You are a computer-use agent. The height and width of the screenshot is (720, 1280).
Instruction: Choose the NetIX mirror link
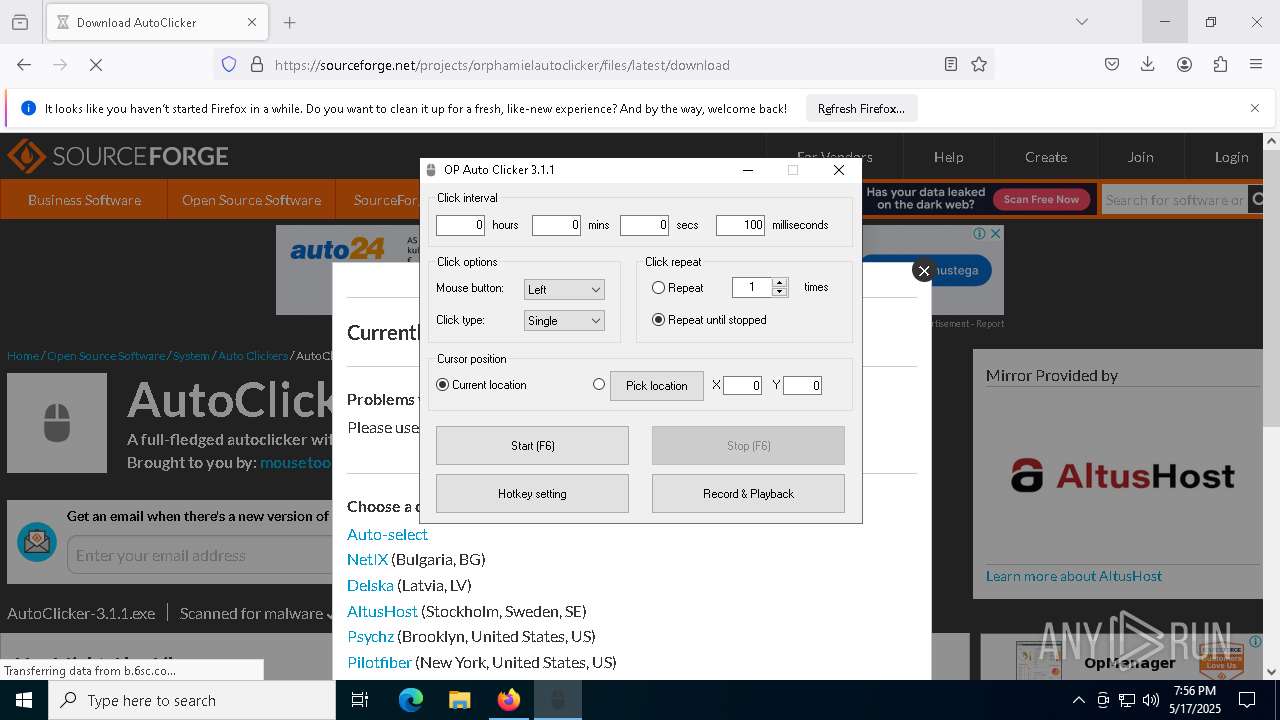(367, 560)
